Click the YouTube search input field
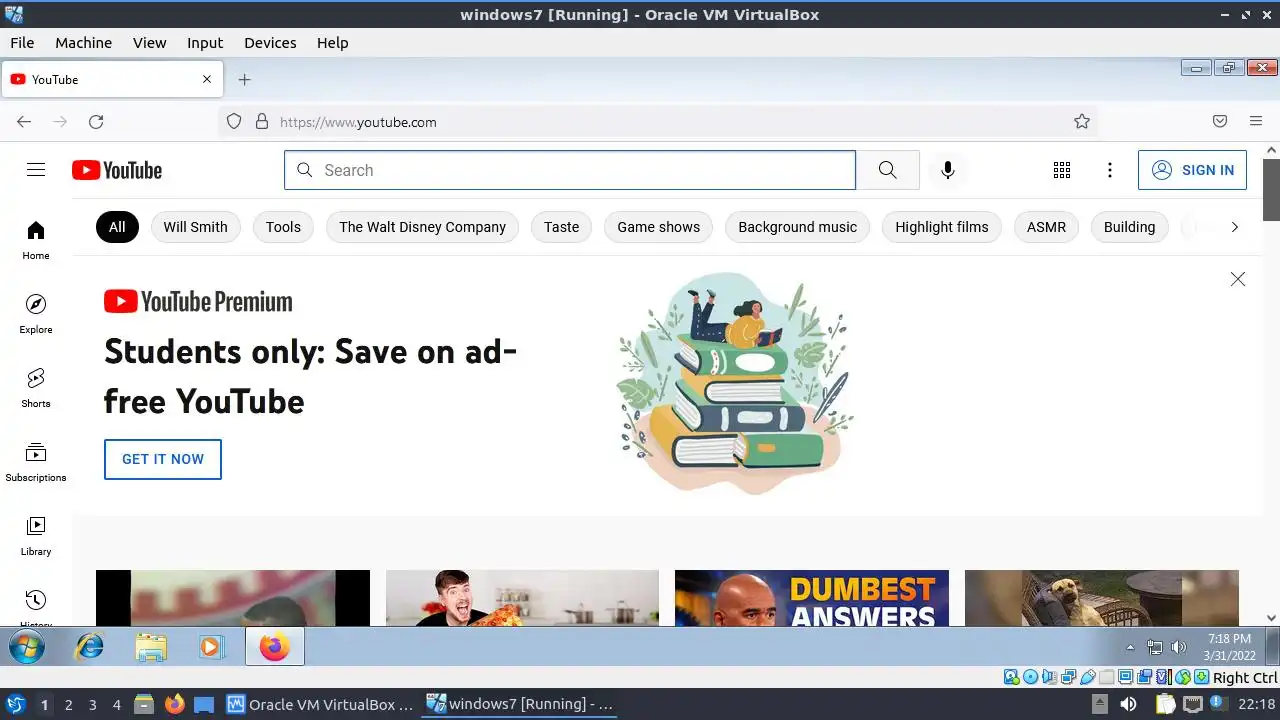1280x720 pixels. pyautogui.click(x=570, y=170)
